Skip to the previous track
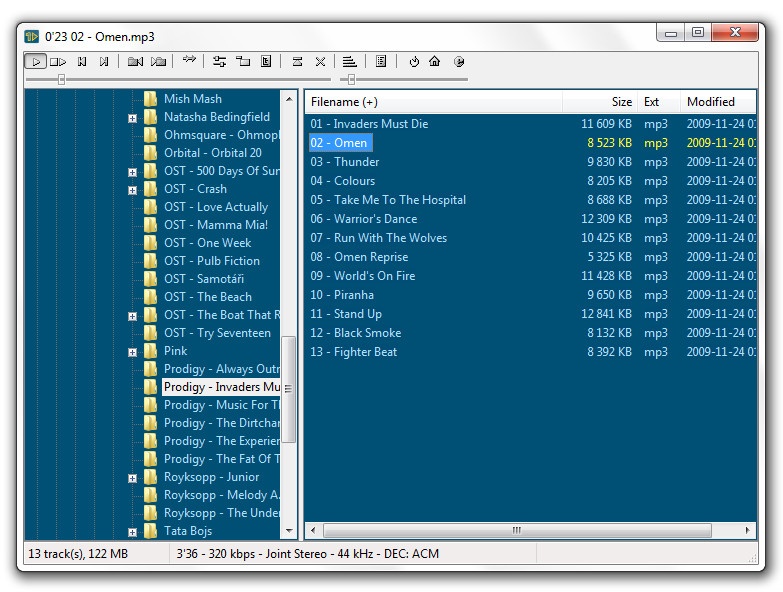The height and width of the screenshot is (592, 783). click(x=82, y=62)
